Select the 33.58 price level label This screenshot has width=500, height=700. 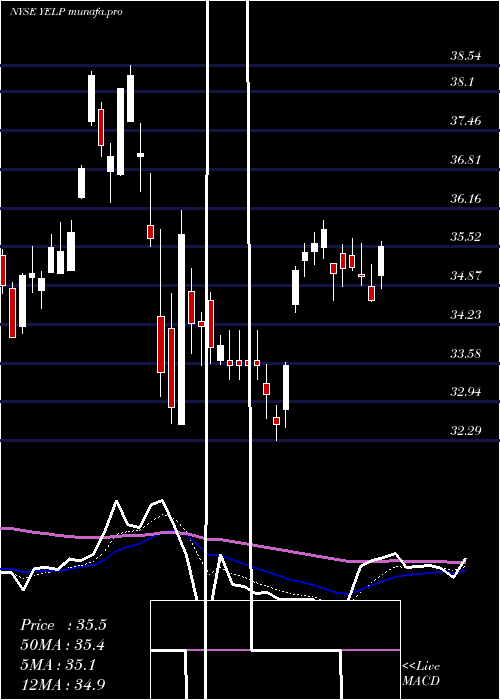point(466,354)
